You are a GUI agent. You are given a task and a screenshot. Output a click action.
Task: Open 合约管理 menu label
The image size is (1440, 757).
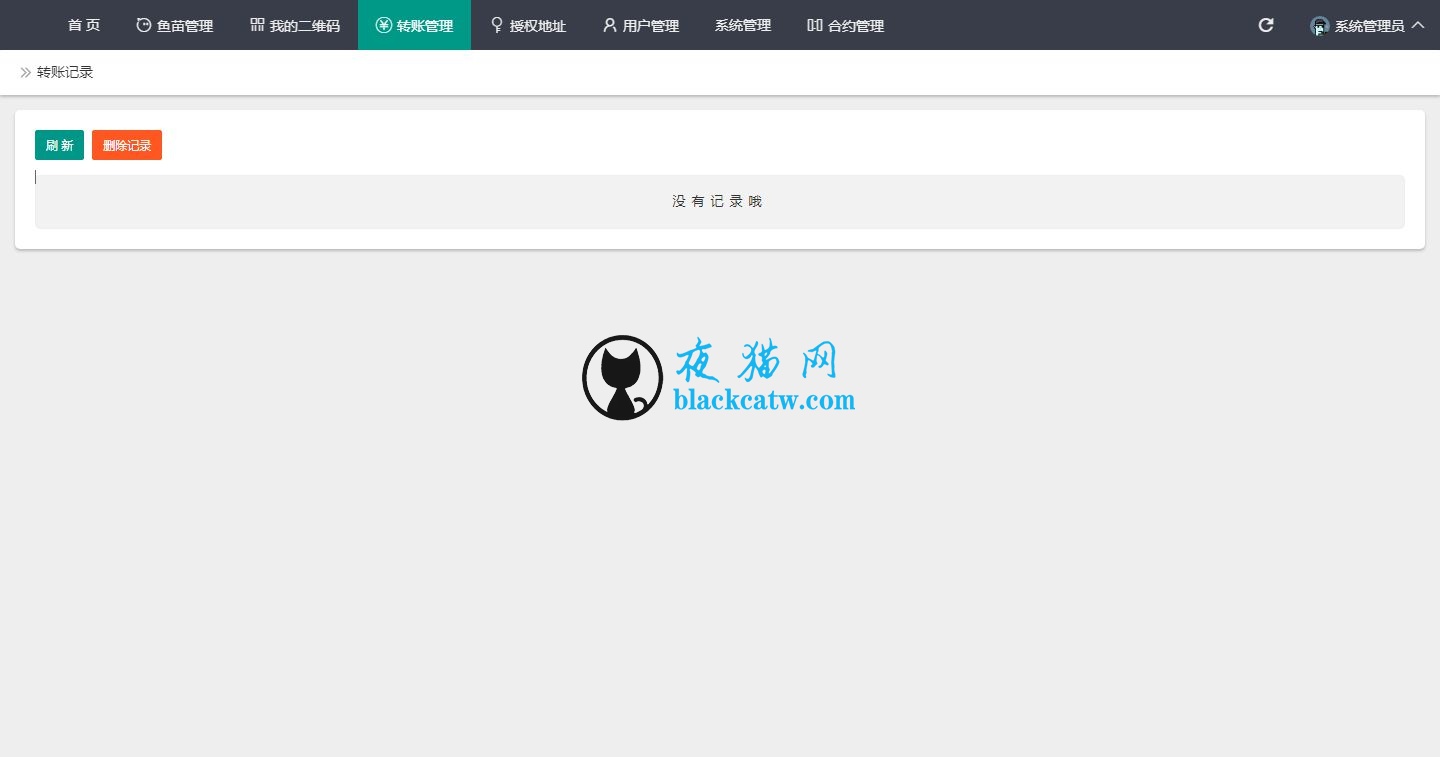click(x=856, y=26)
